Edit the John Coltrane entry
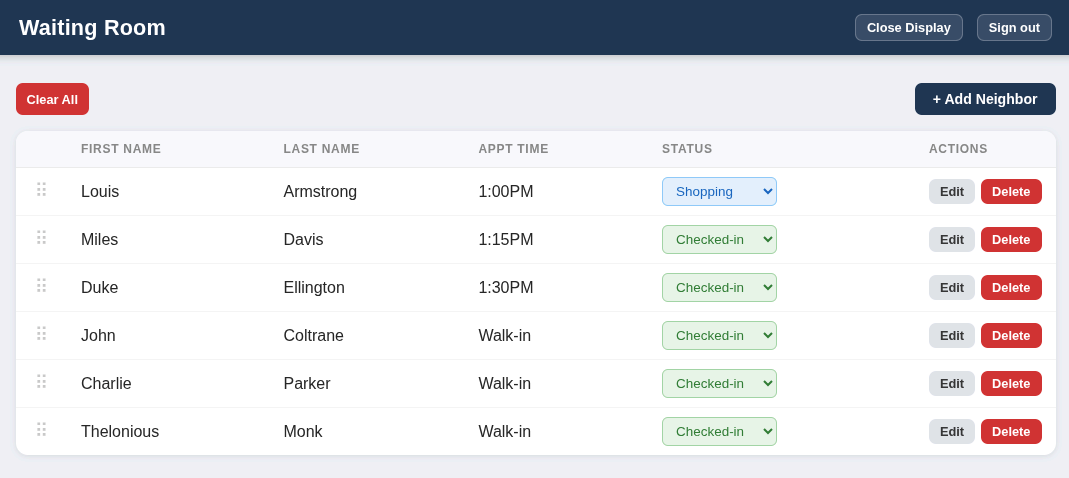1069x478 pixels. coord(952,335)
